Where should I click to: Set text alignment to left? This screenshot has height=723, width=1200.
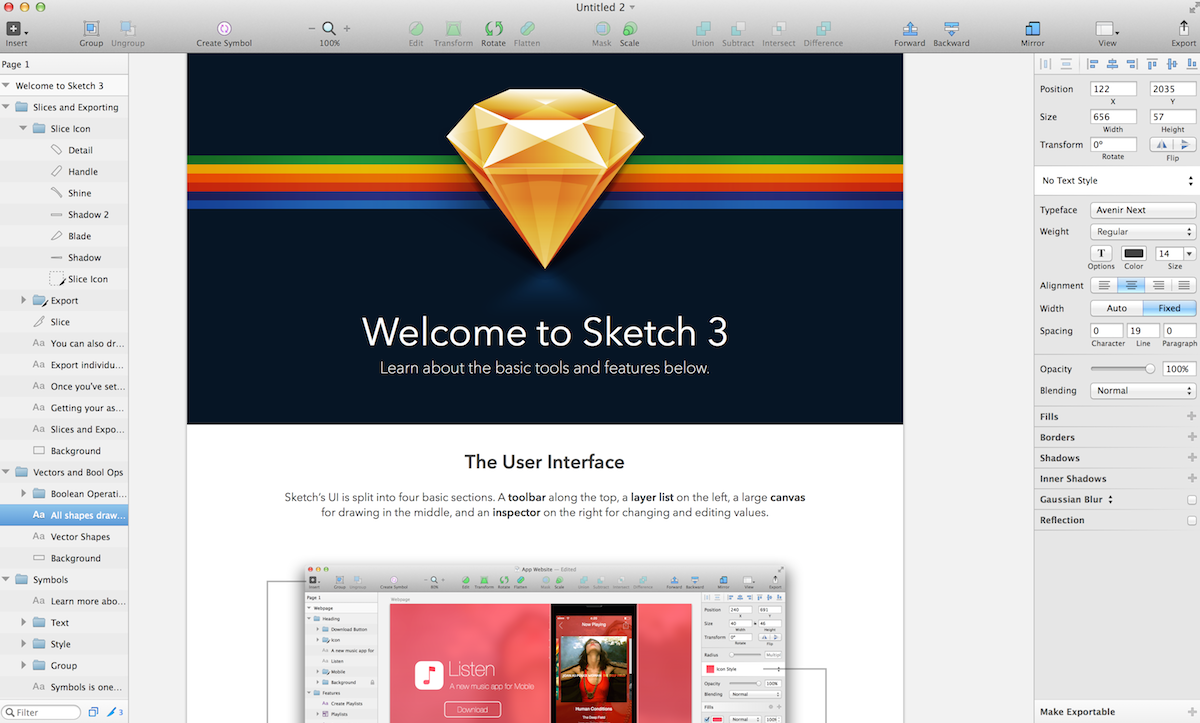coord(1103,286)
